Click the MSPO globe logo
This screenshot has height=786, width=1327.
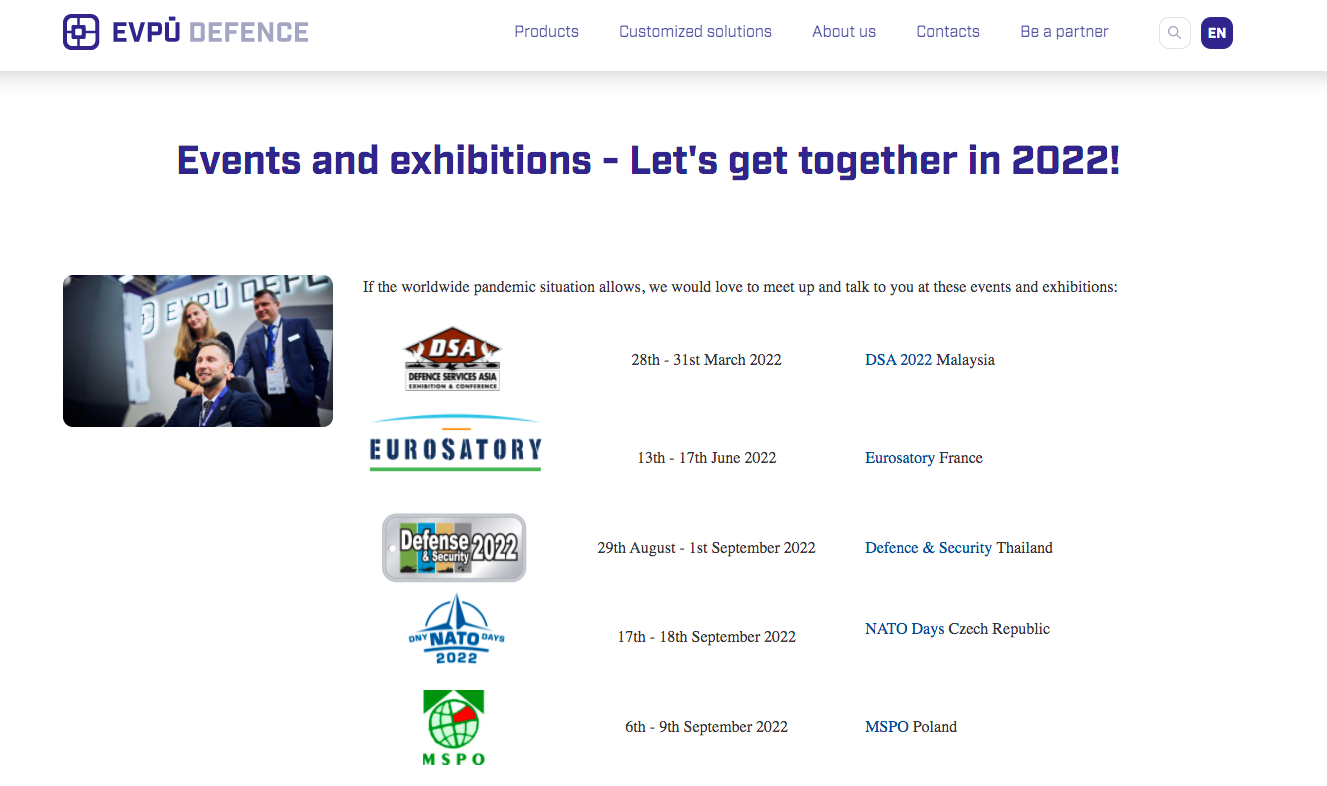[453, 727]
